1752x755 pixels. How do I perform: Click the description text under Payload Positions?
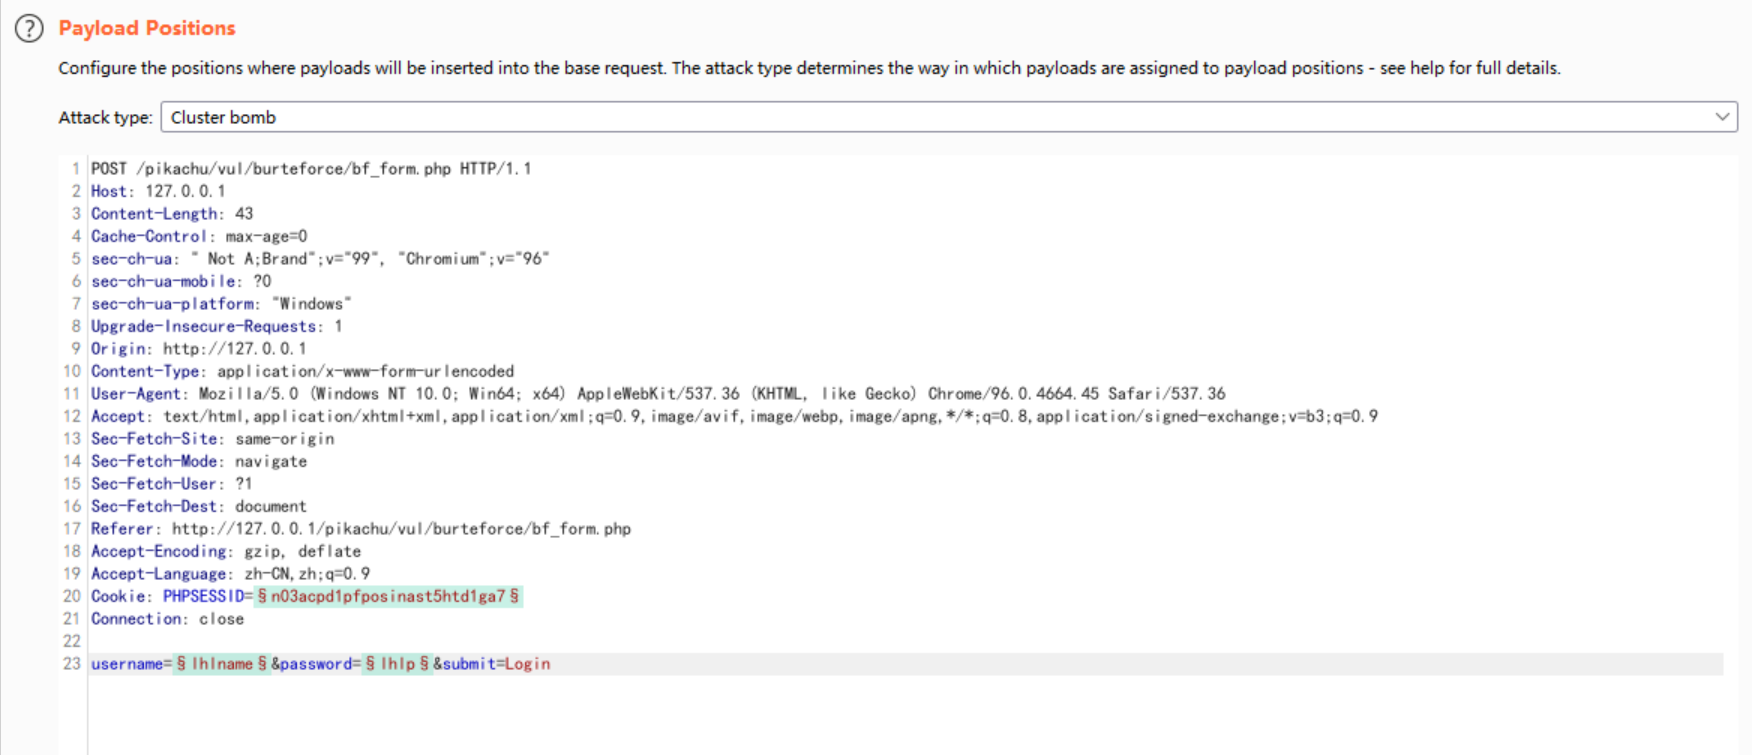point(809,68)
